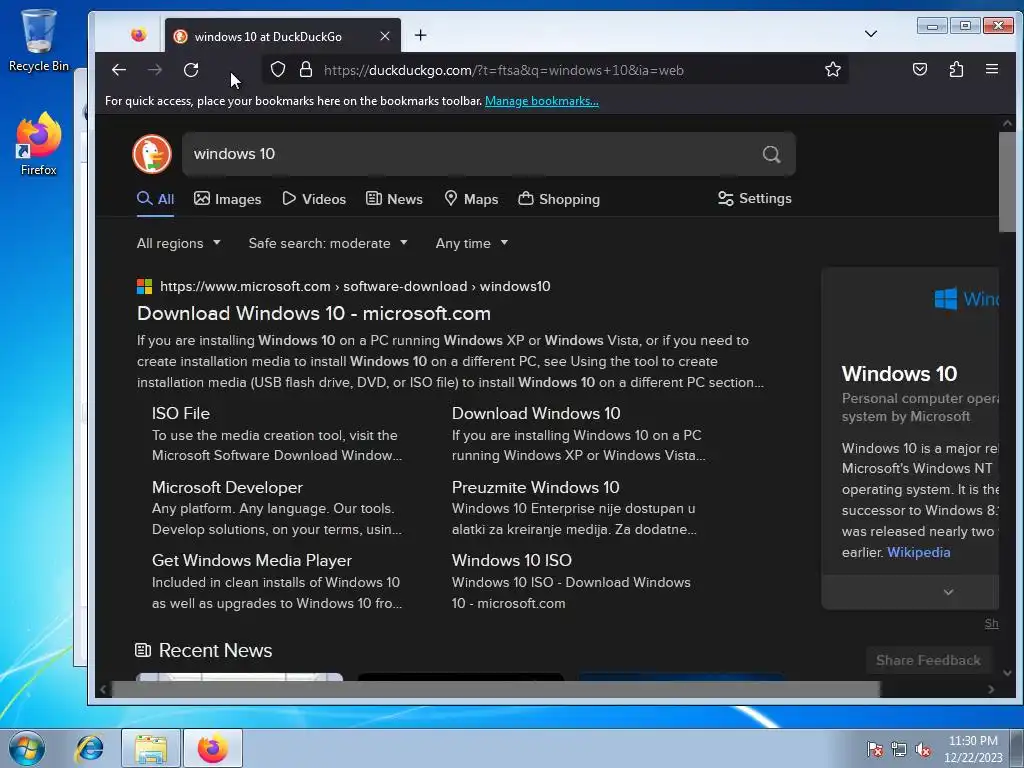Open Windows Explorer from taskbar
Viewport: 1024px width, 768px height.
[x=151, y=748]
